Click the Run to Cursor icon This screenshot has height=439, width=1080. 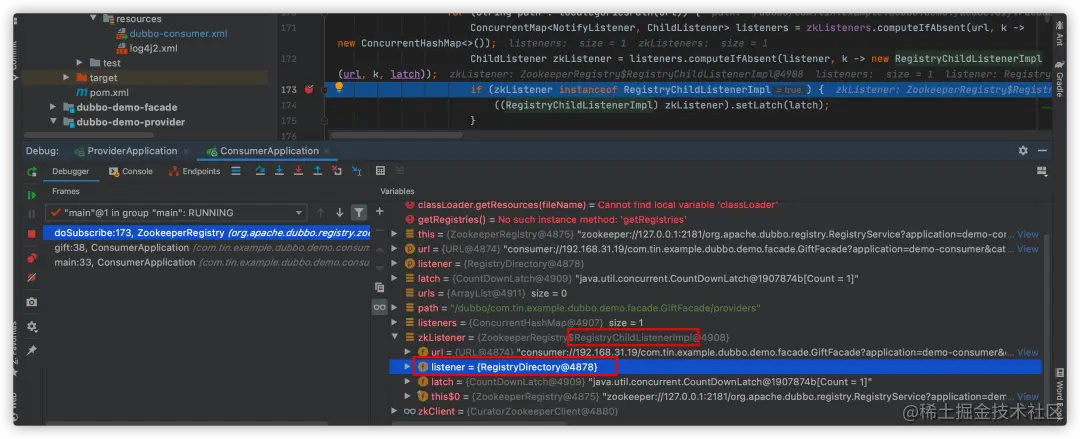(x=356, y=171)
